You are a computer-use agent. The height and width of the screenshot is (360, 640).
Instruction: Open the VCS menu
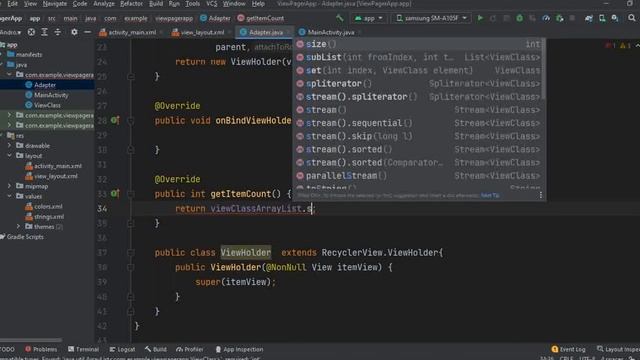click(211, 4)
